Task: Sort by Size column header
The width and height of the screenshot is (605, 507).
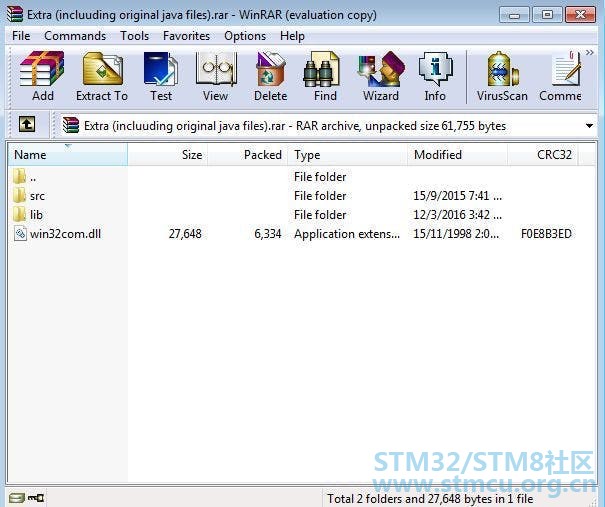Action: coord(168,154)
